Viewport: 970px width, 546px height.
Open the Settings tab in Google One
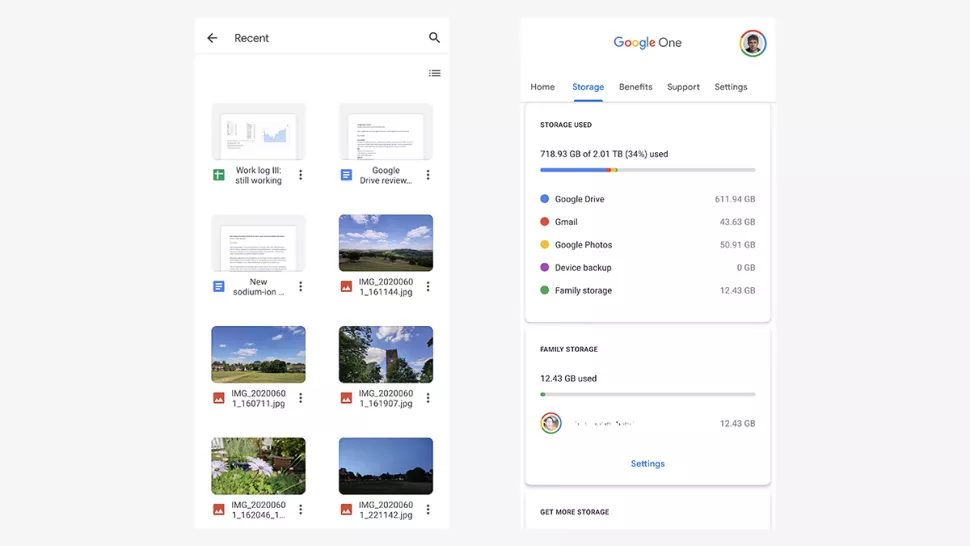coord(731,87)
